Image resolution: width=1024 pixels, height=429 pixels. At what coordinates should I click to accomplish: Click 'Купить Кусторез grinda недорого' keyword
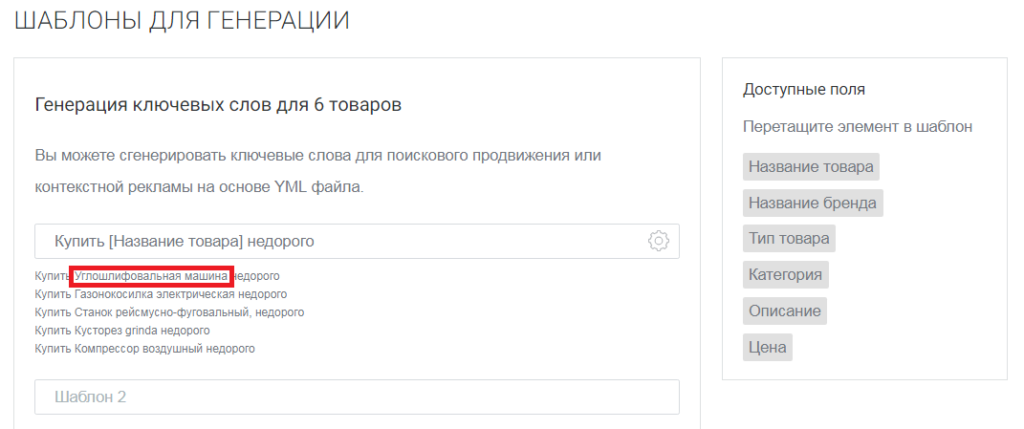click(122, 330)
